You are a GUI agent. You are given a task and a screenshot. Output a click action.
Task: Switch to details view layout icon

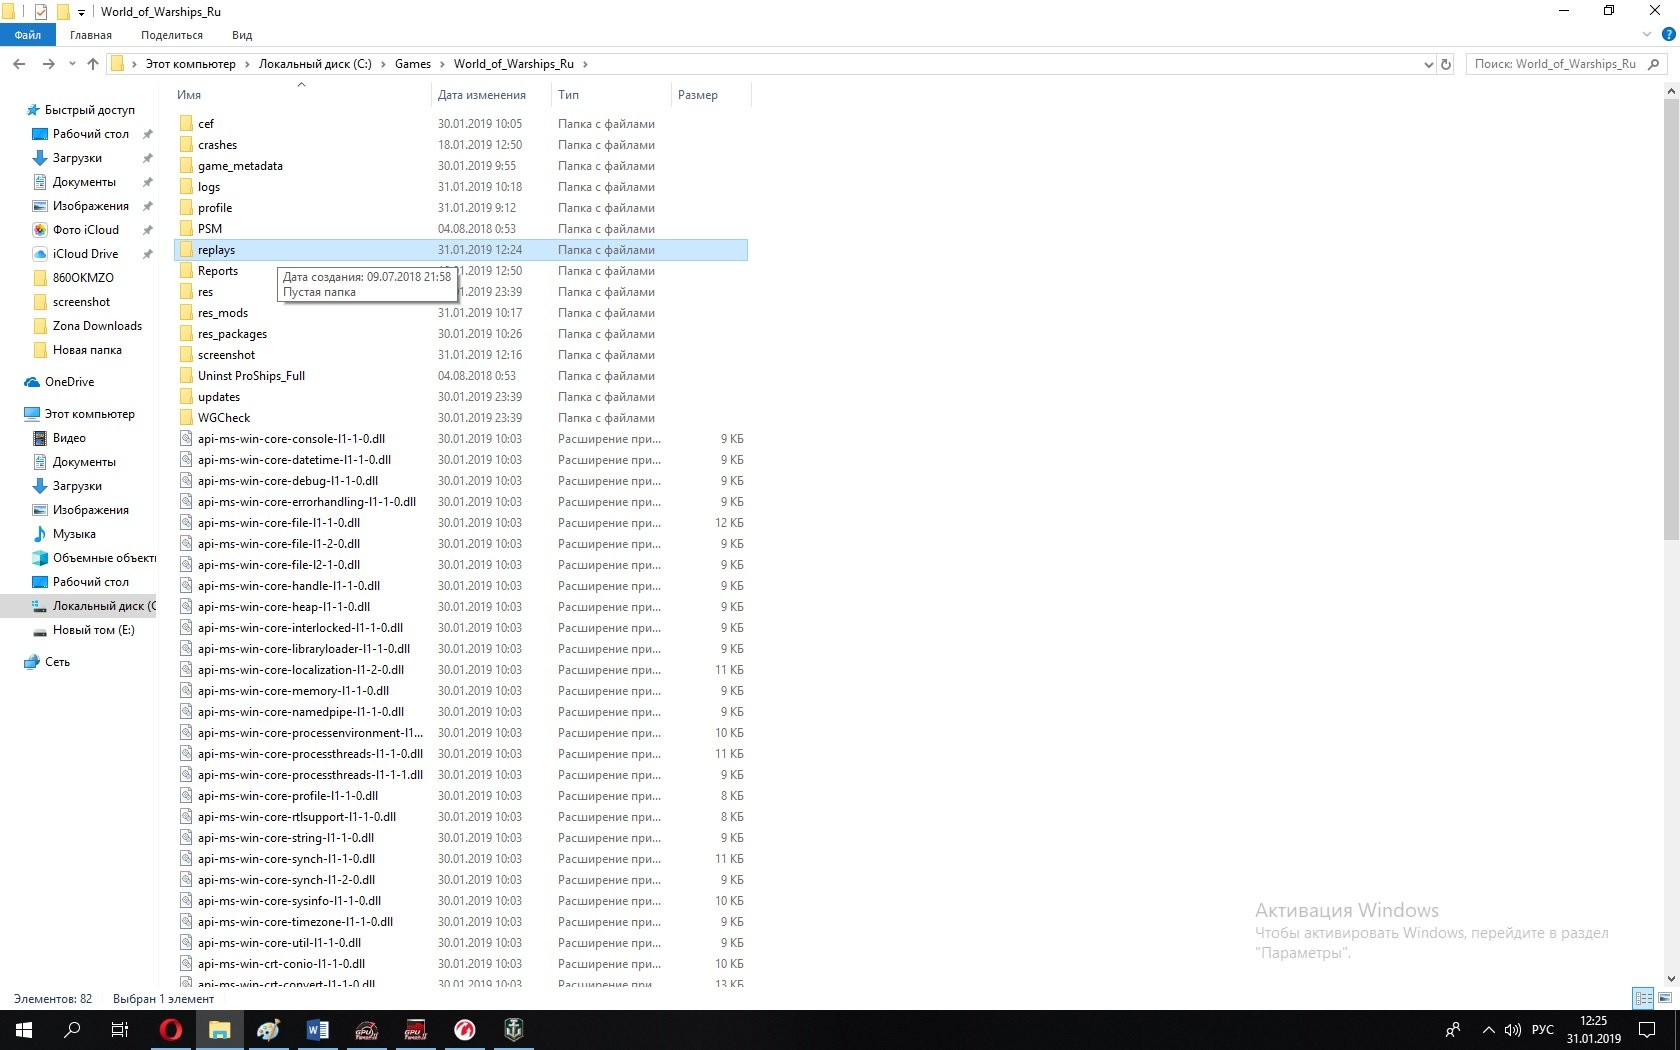[x=1643, y=998]
